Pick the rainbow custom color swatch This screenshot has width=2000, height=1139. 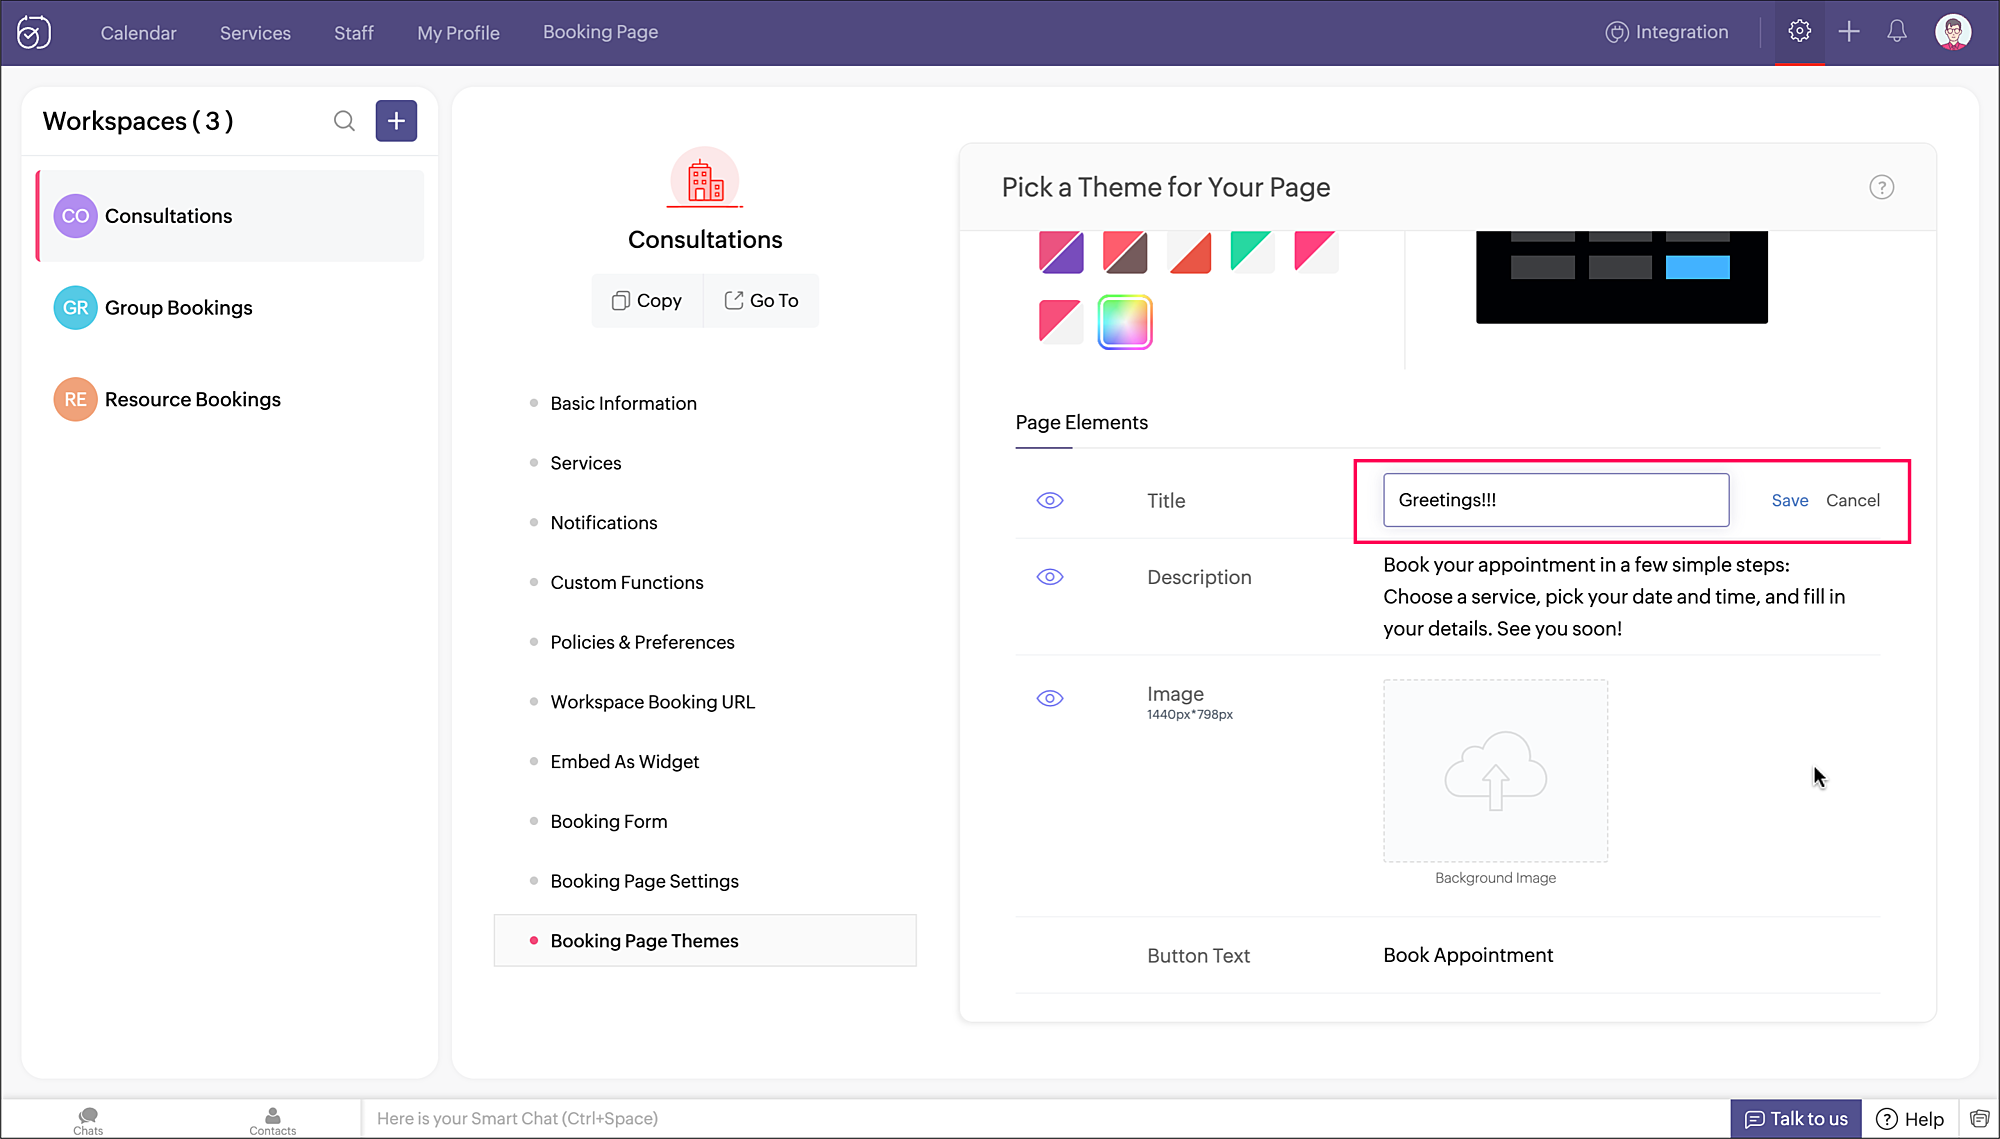(x=1125, y=322)
